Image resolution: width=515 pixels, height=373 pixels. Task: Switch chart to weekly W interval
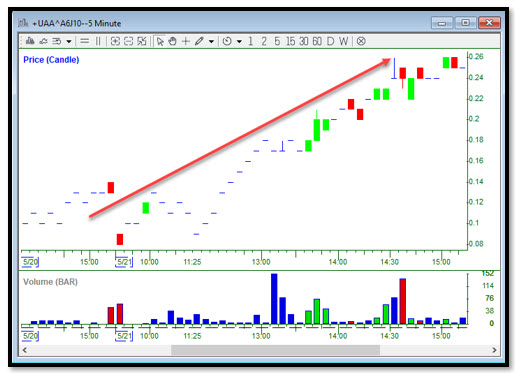tap(343, 41)
